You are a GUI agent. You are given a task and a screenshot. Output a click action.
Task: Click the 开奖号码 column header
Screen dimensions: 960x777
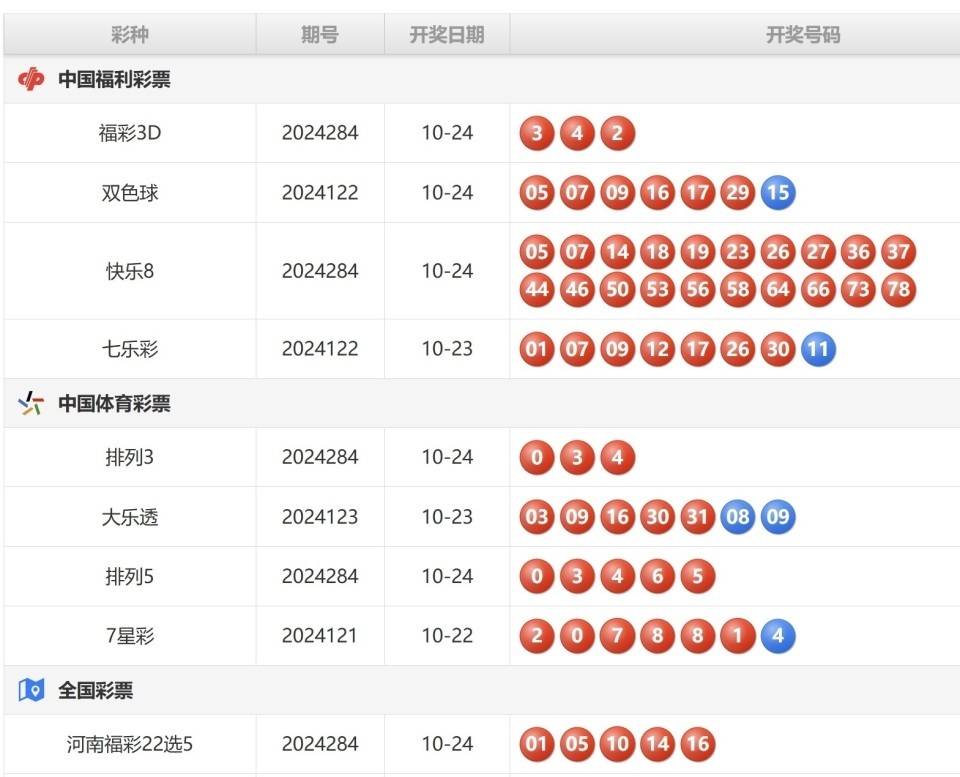click(803, 34)
